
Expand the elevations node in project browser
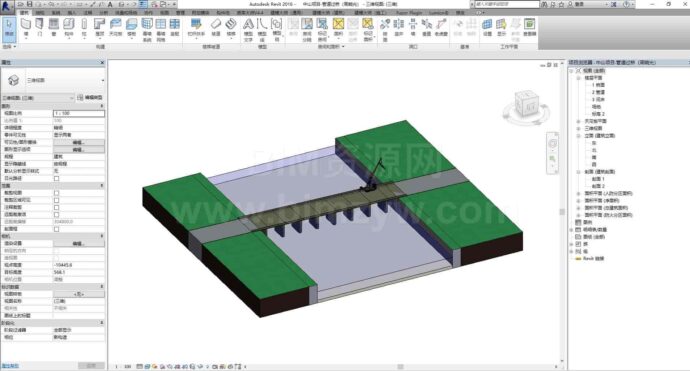point(579,136)
